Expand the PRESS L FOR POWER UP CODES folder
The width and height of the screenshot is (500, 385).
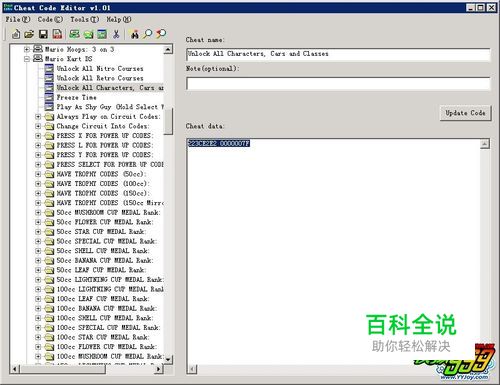point(38,145)
